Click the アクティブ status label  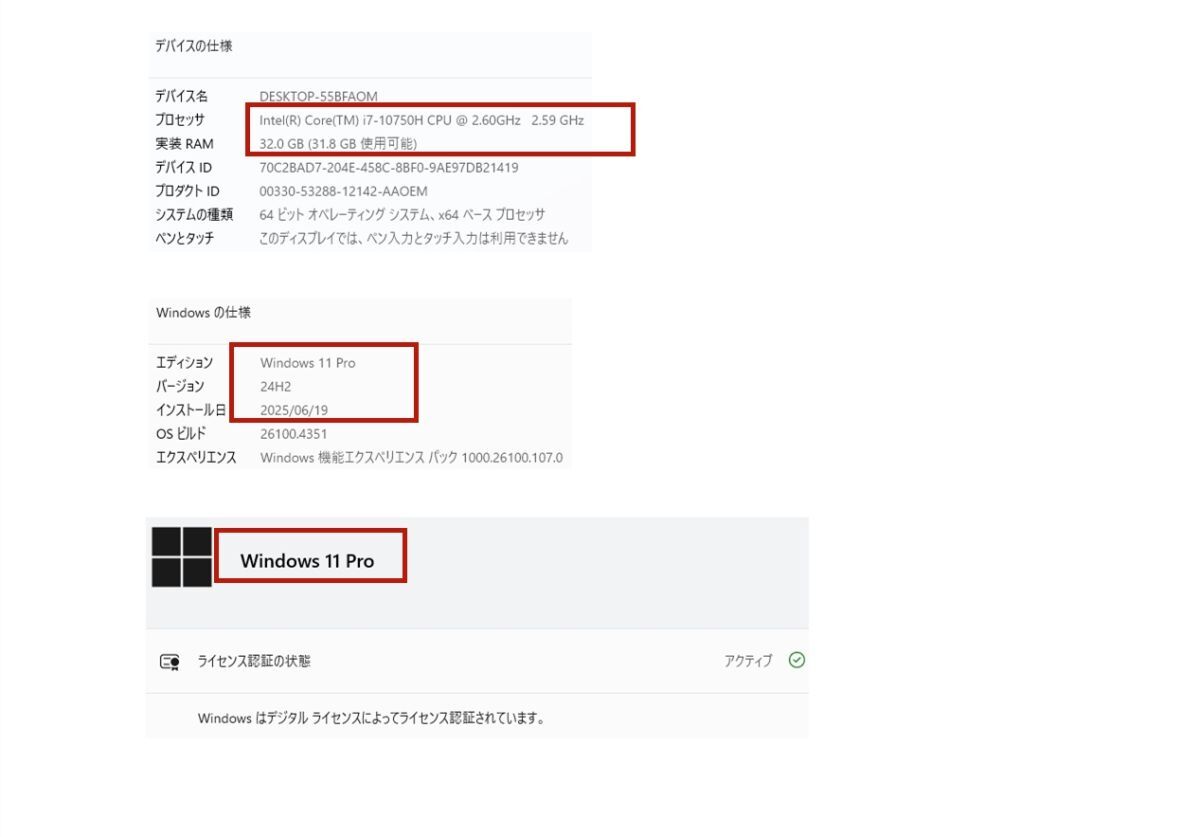tap(748, 661)
